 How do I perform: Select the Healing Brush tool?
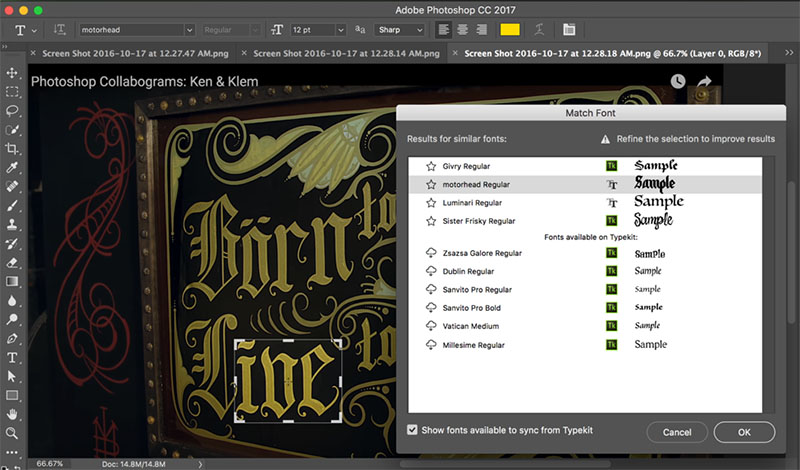[12, 186]
